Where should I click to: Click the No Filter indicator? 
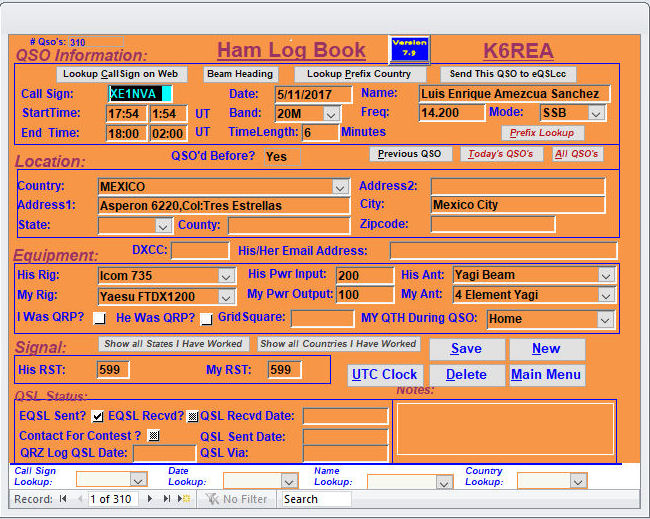coord(237,499)
